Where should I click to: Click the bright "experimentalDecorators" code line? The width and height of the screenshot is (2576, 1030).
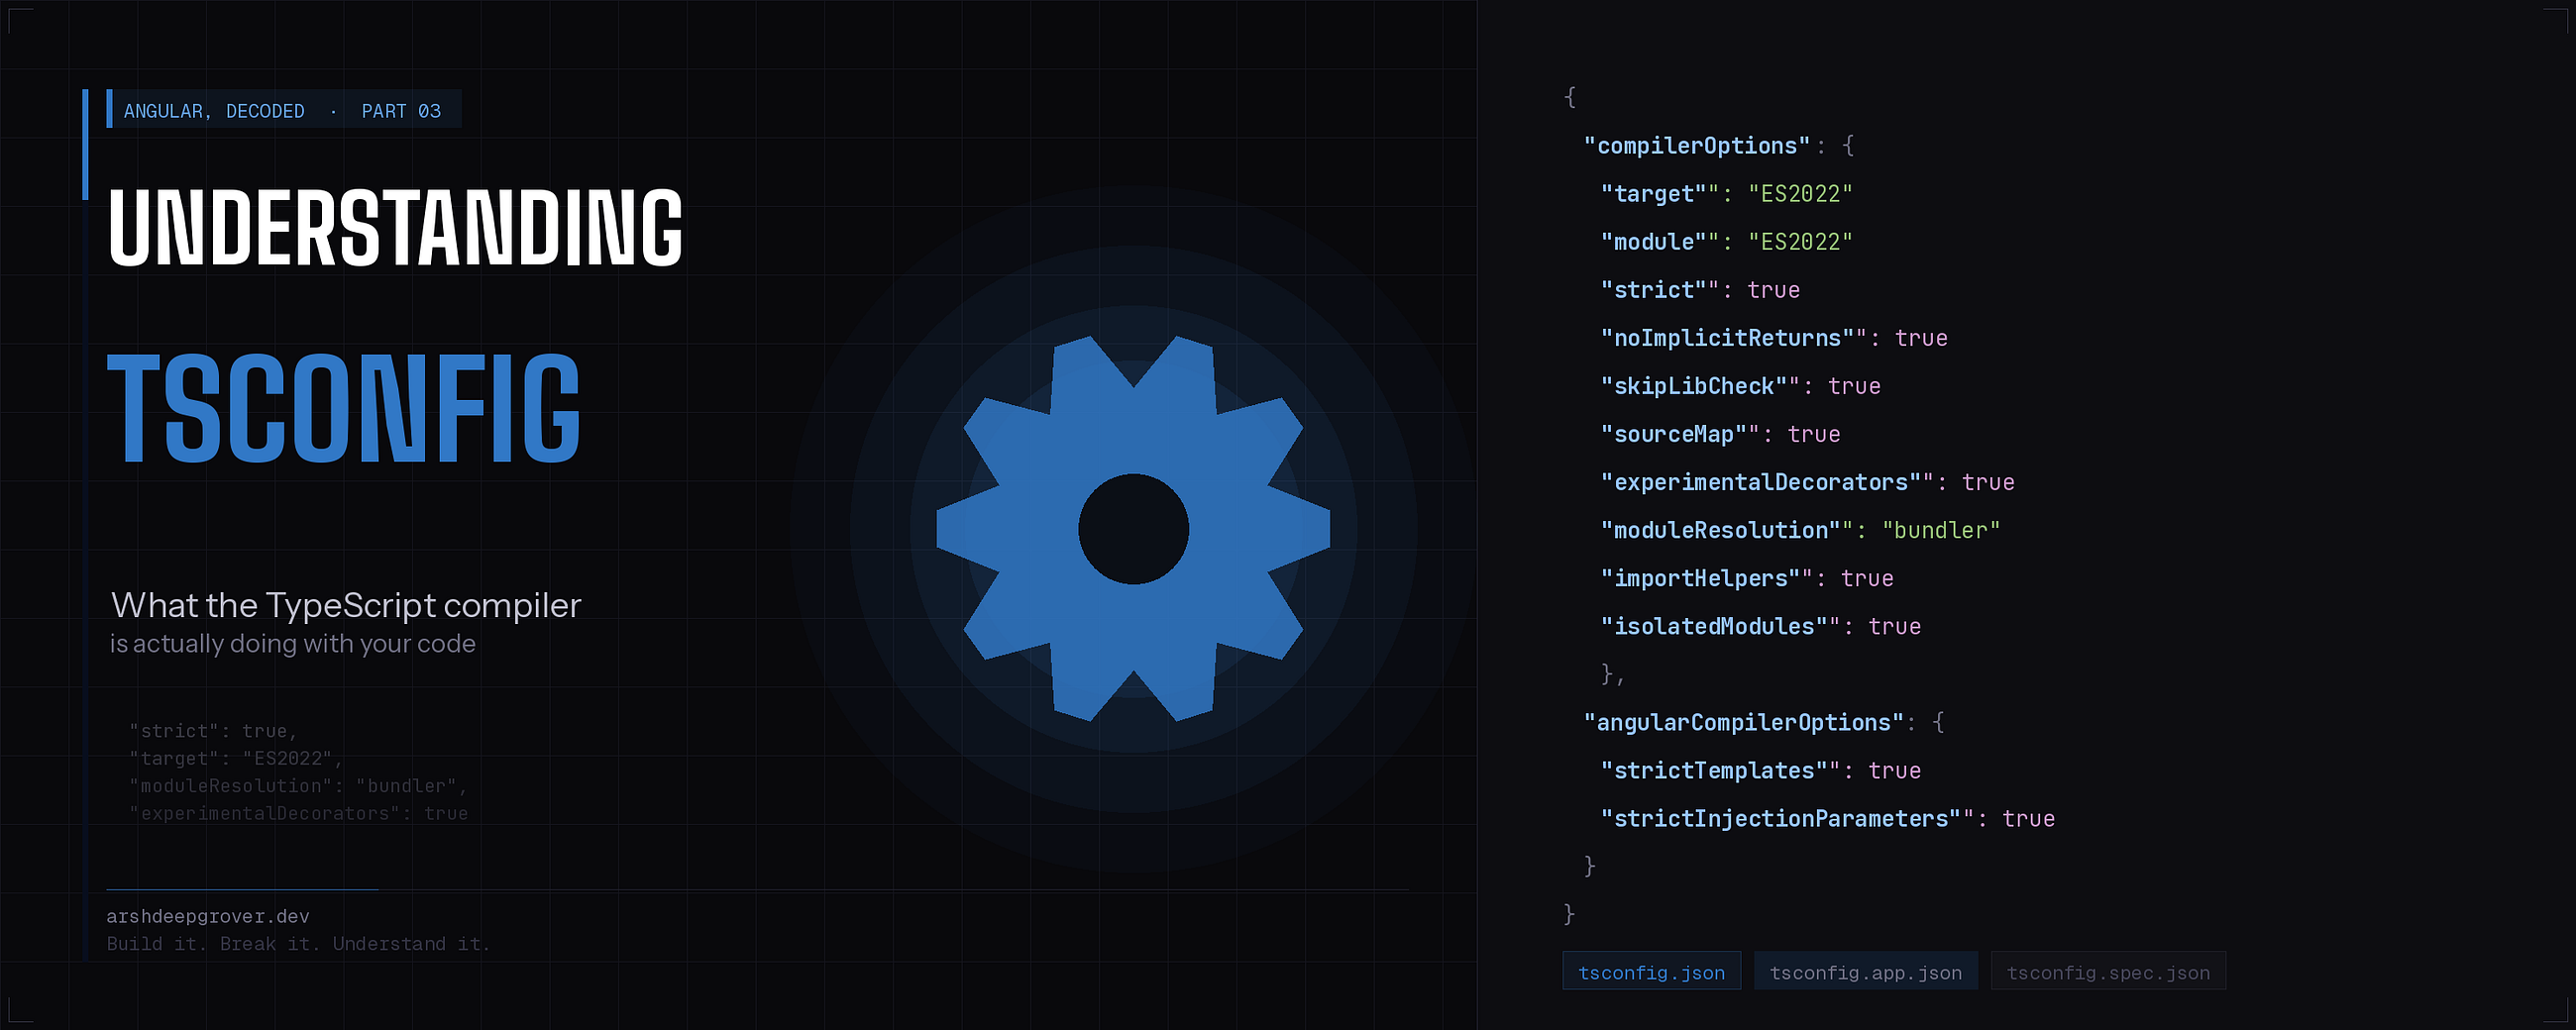1807,482
